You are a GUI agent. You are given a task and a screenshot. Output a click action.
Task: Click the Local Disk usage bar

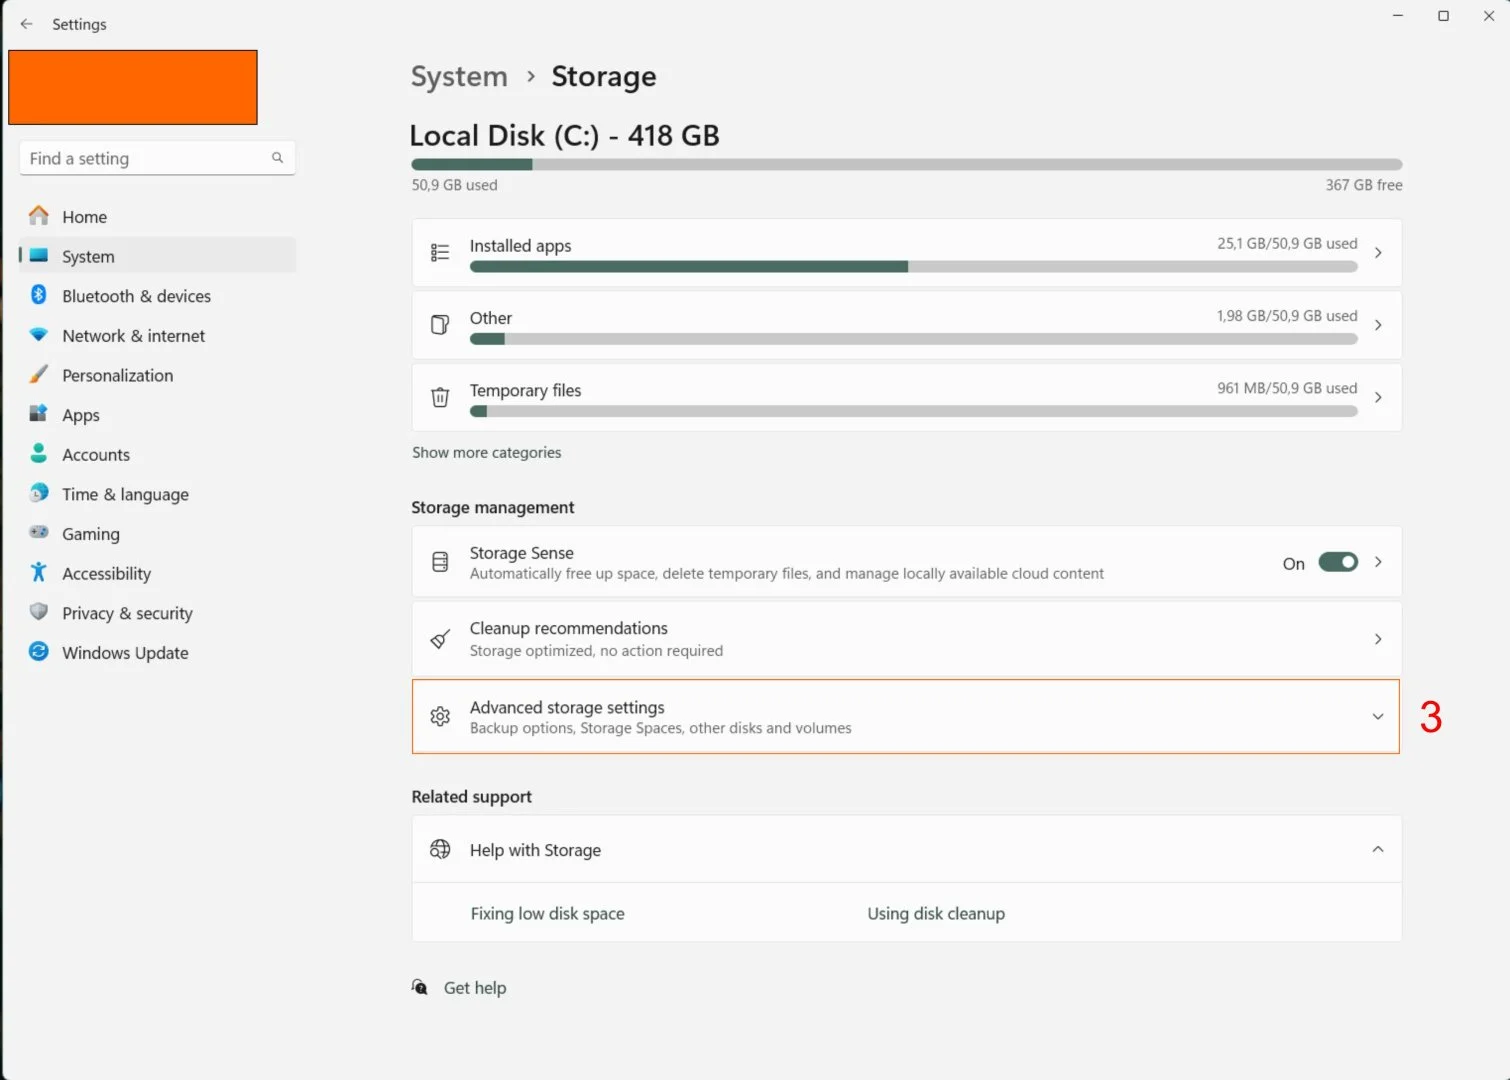tap(907, 164)
